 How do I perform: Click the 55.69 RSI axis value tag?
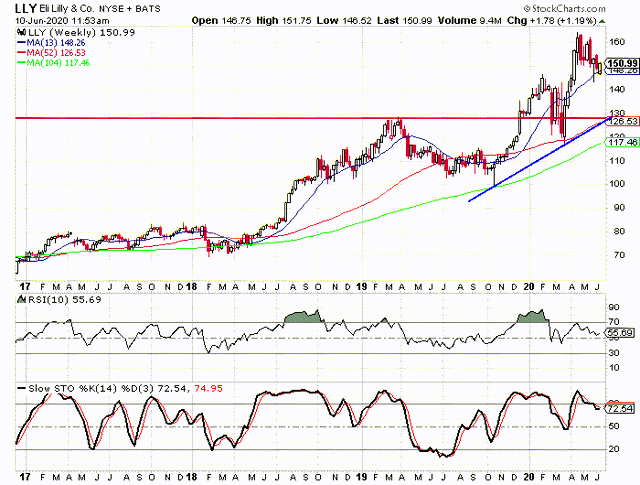point(620,333)
